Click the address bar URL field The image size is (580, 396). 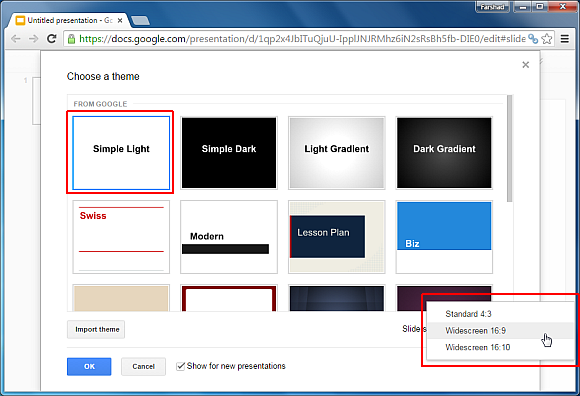point(302,38)
